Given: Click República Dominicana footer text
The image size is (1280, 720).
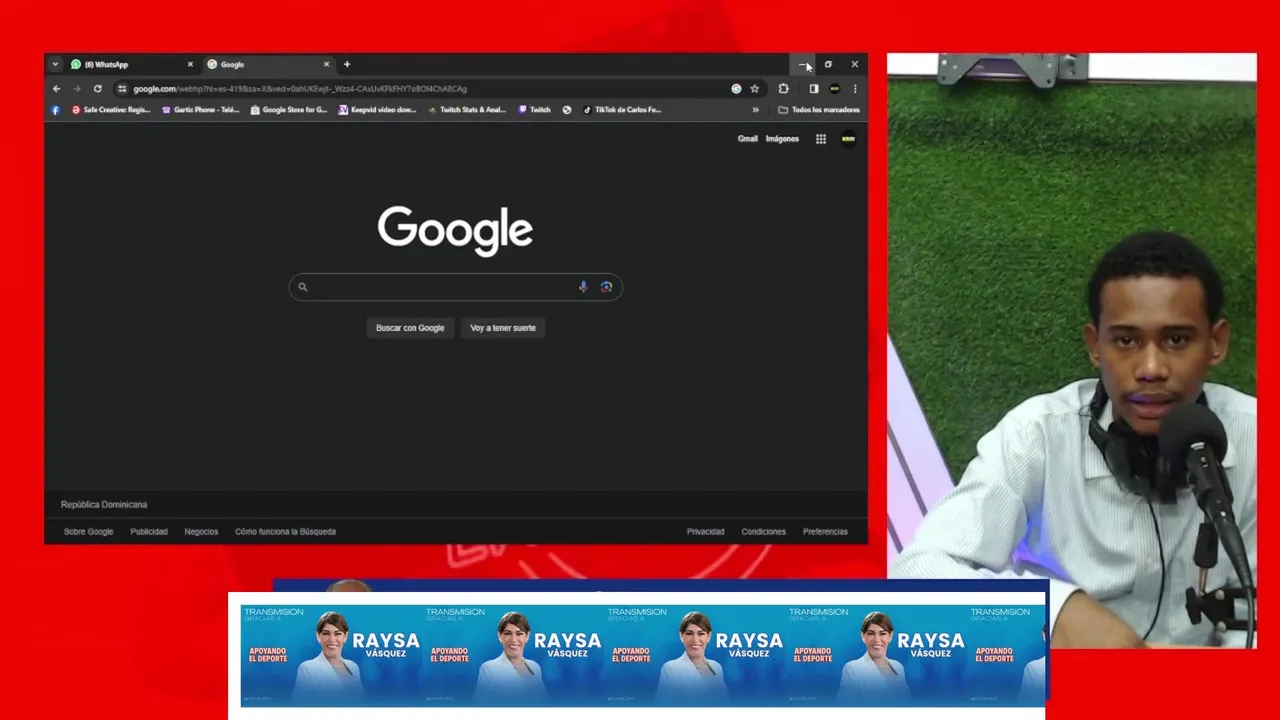Looking at the screenshot, I should tap(104, 505).
